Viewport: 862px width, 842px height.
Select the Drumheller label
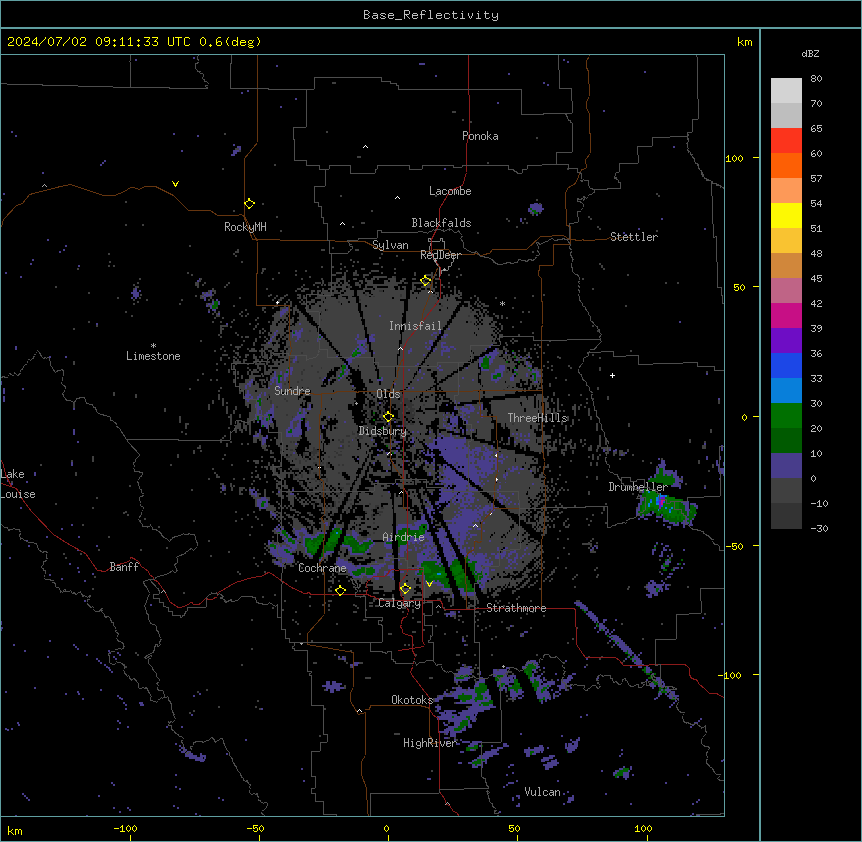point(638,487)
